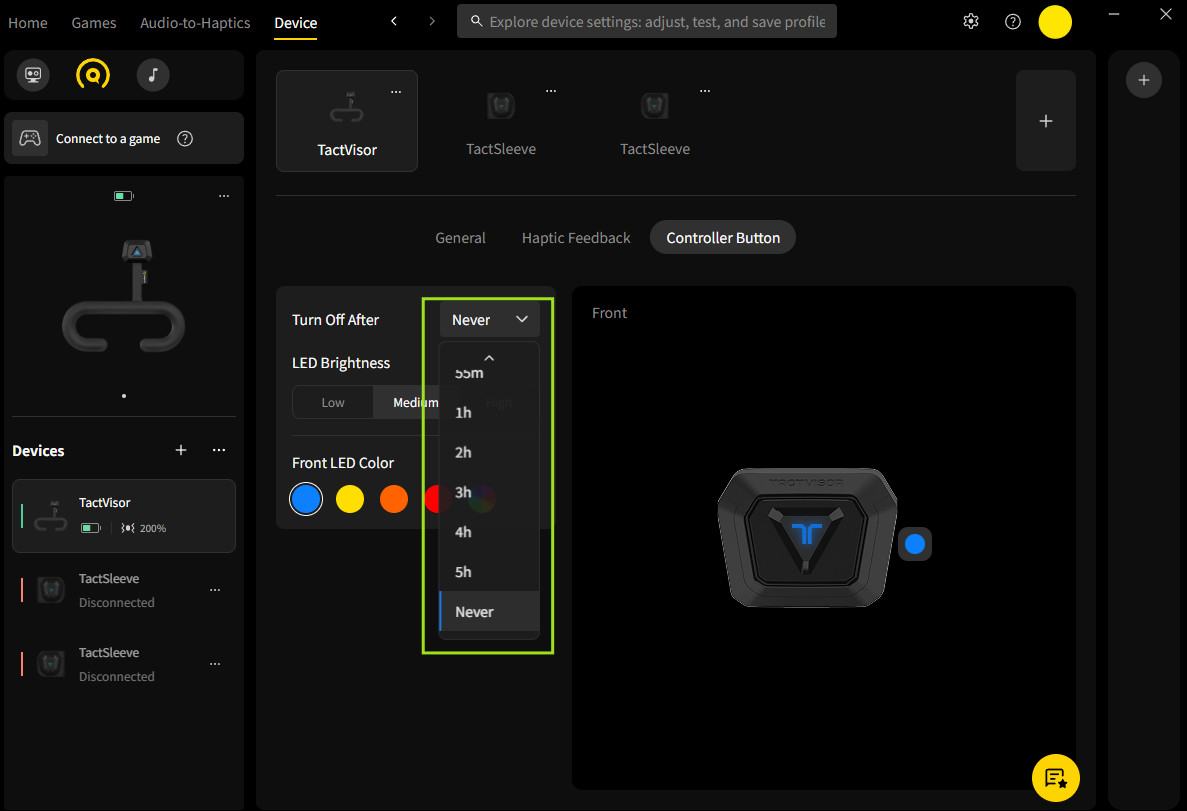
Task: Select the music note mode icon
Action: pos(153,75)
